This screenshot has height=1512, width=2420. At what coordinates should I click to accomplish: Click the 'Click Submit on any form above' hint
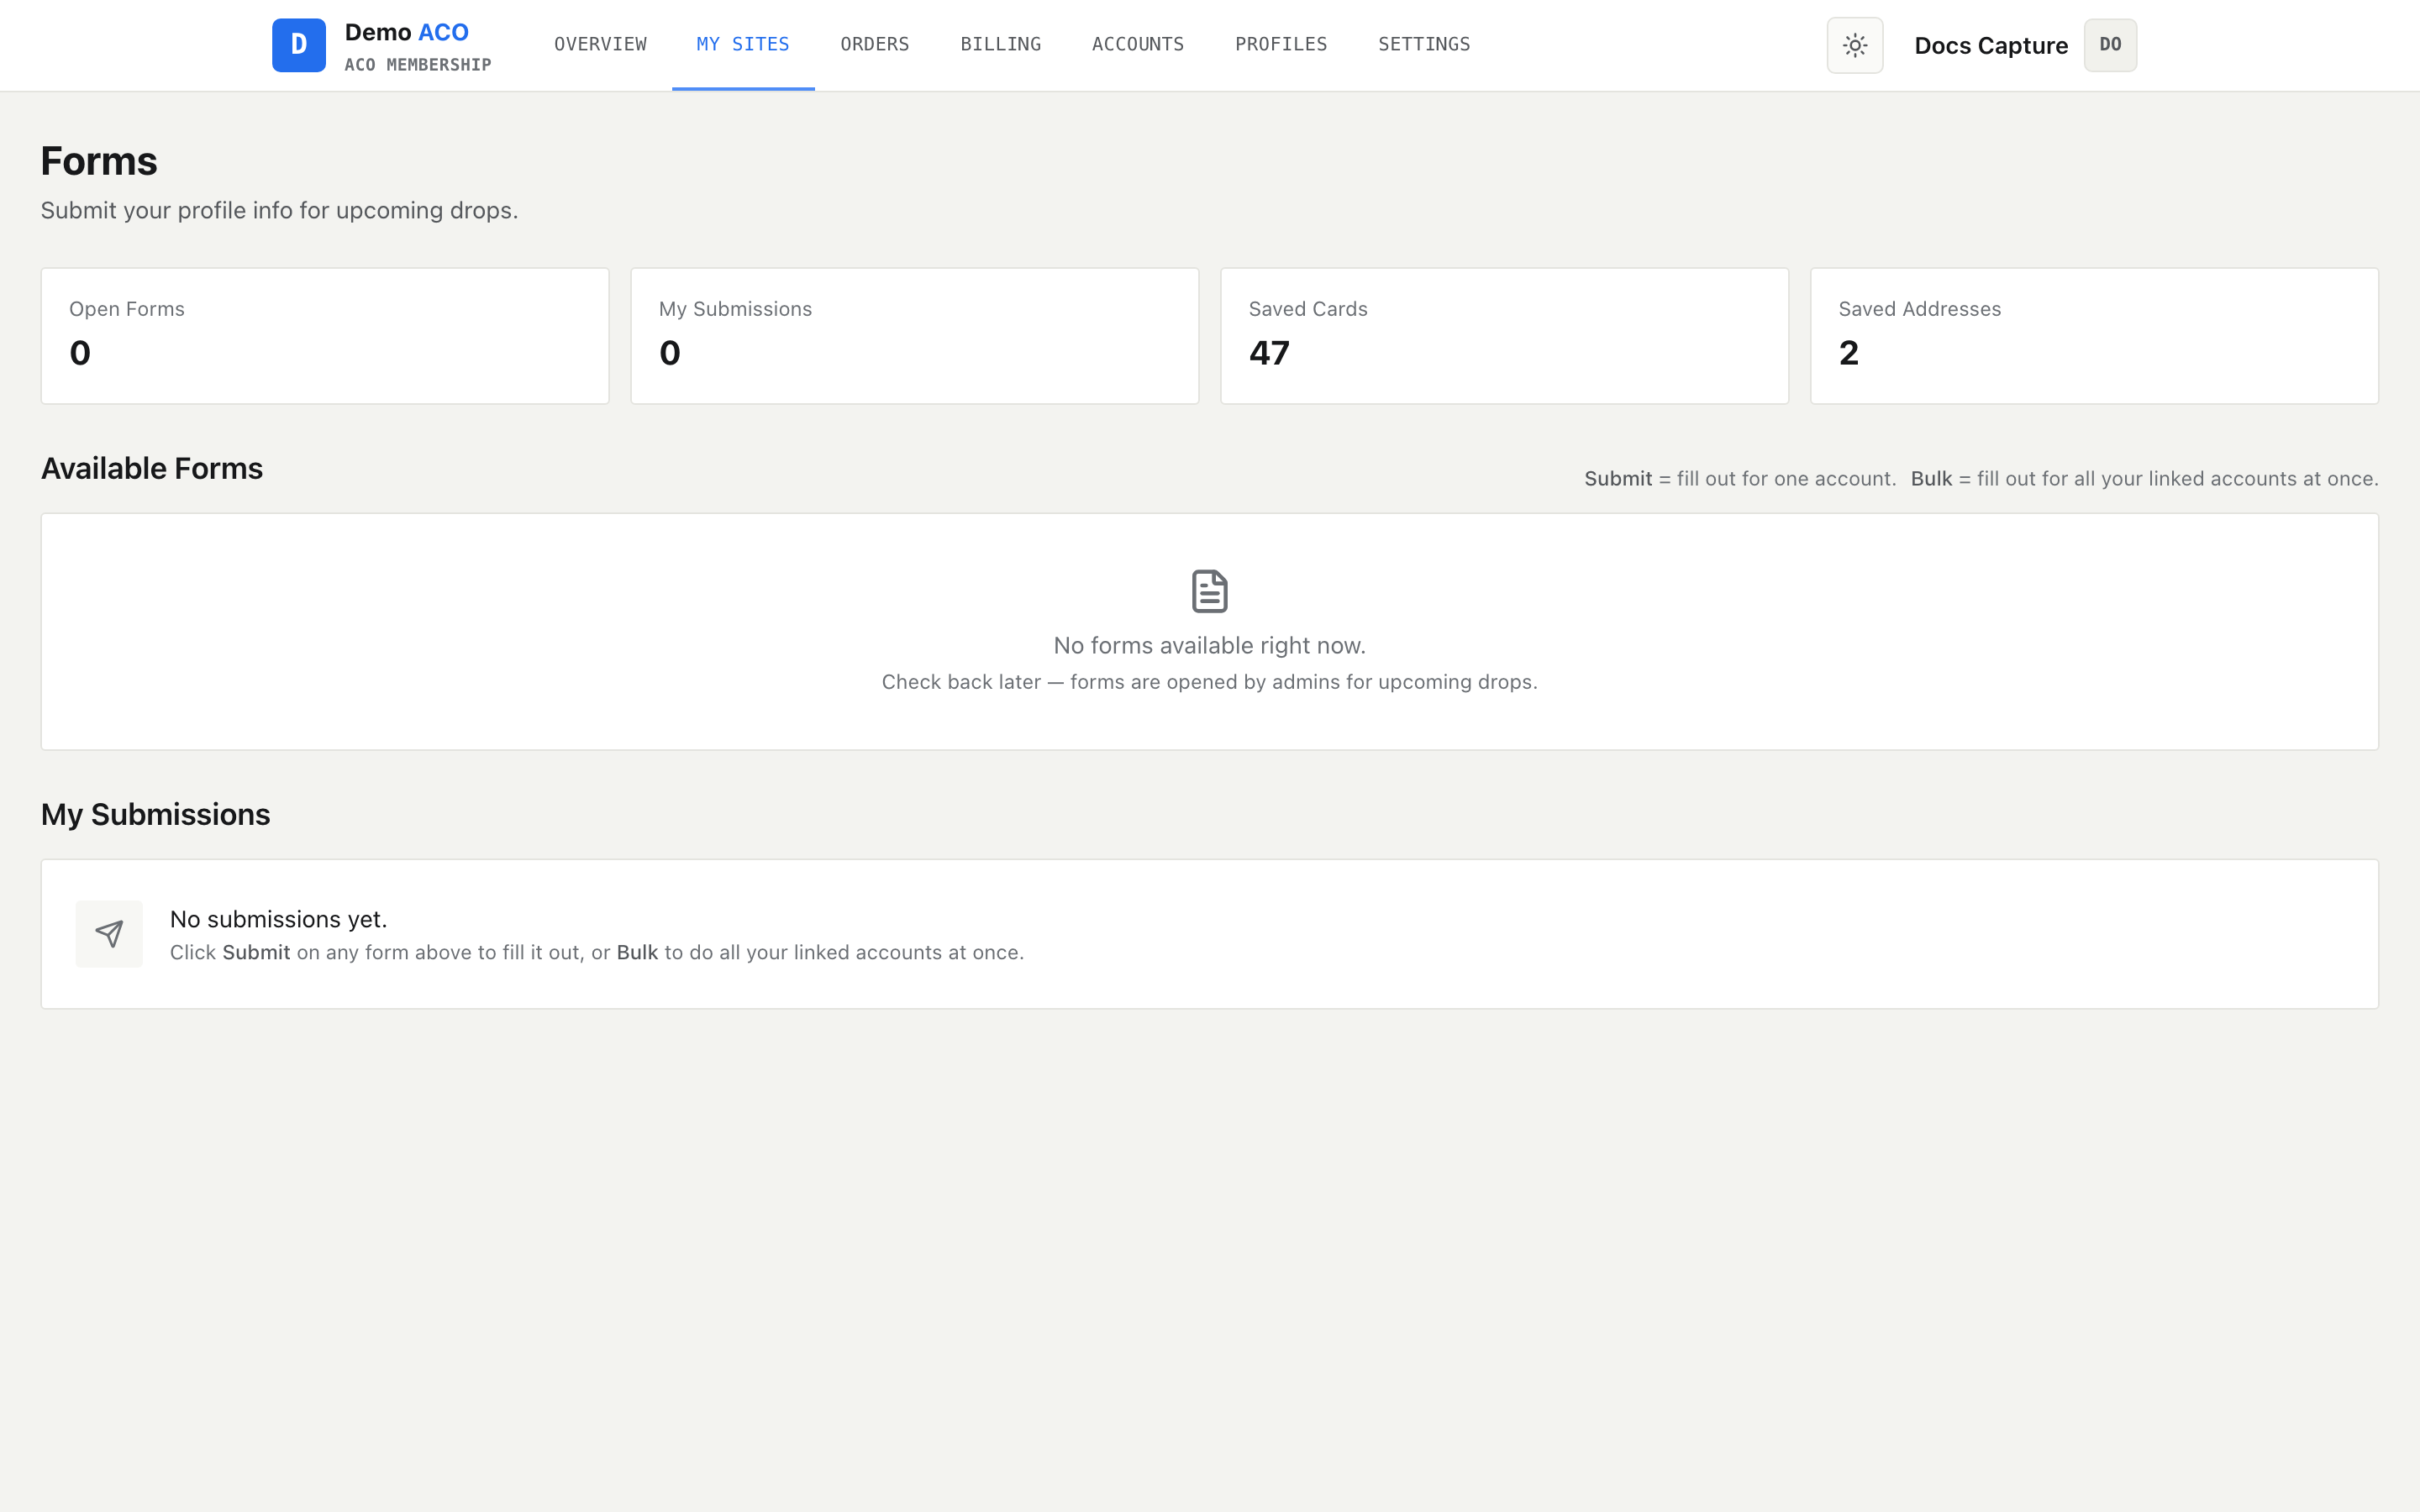597,952
